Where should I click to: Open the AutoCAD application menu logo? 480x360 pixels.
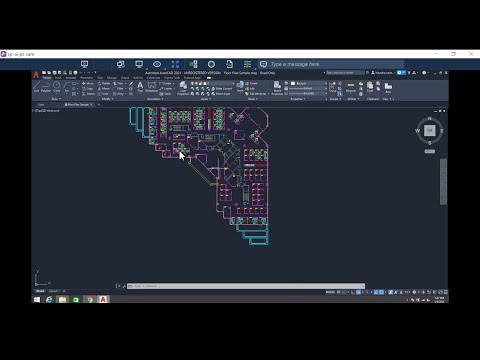[x=36, y=75]
